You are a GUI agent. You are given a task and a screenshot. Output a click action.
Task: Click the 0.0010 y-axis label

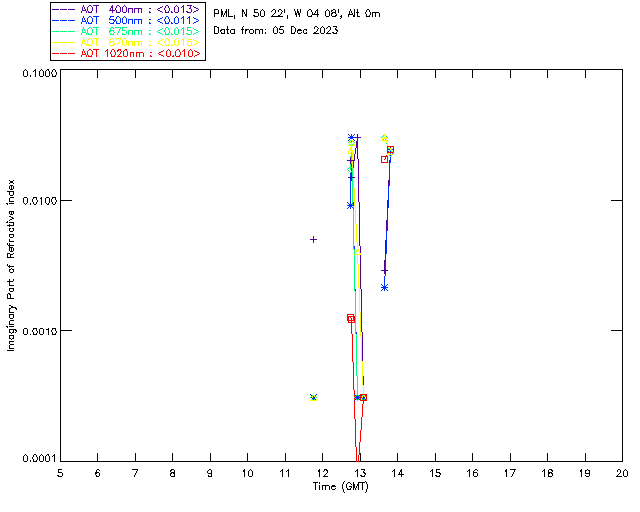(39, 331)
